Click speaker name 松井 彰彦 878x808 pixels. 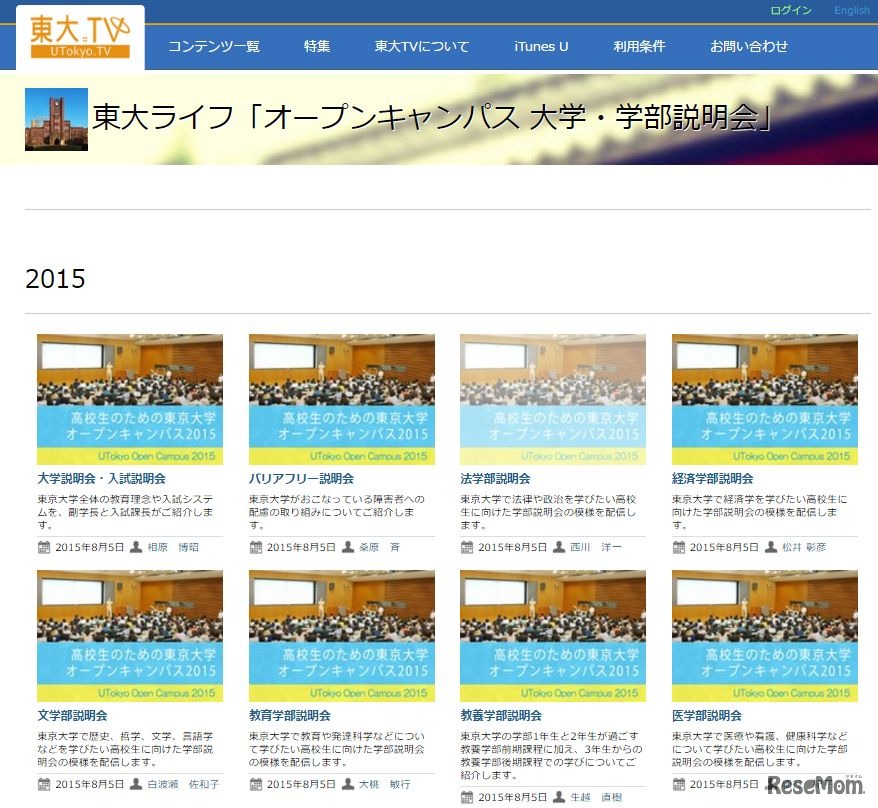[804, 547]
